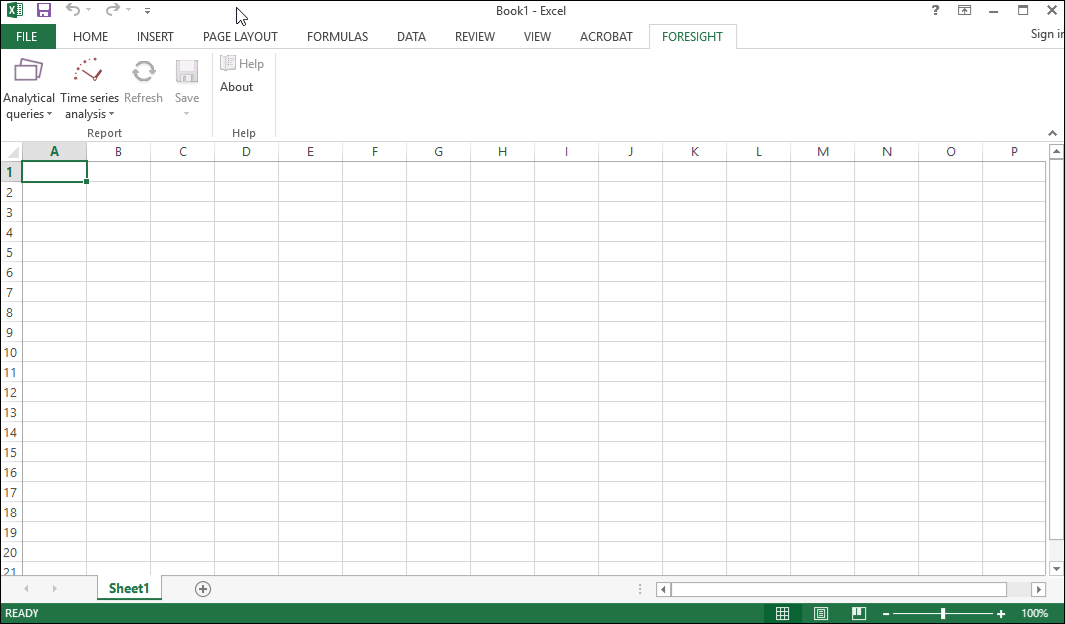1065x624 pixels.
Task: Click the Refresh report icon
Action: pos(143,72)
